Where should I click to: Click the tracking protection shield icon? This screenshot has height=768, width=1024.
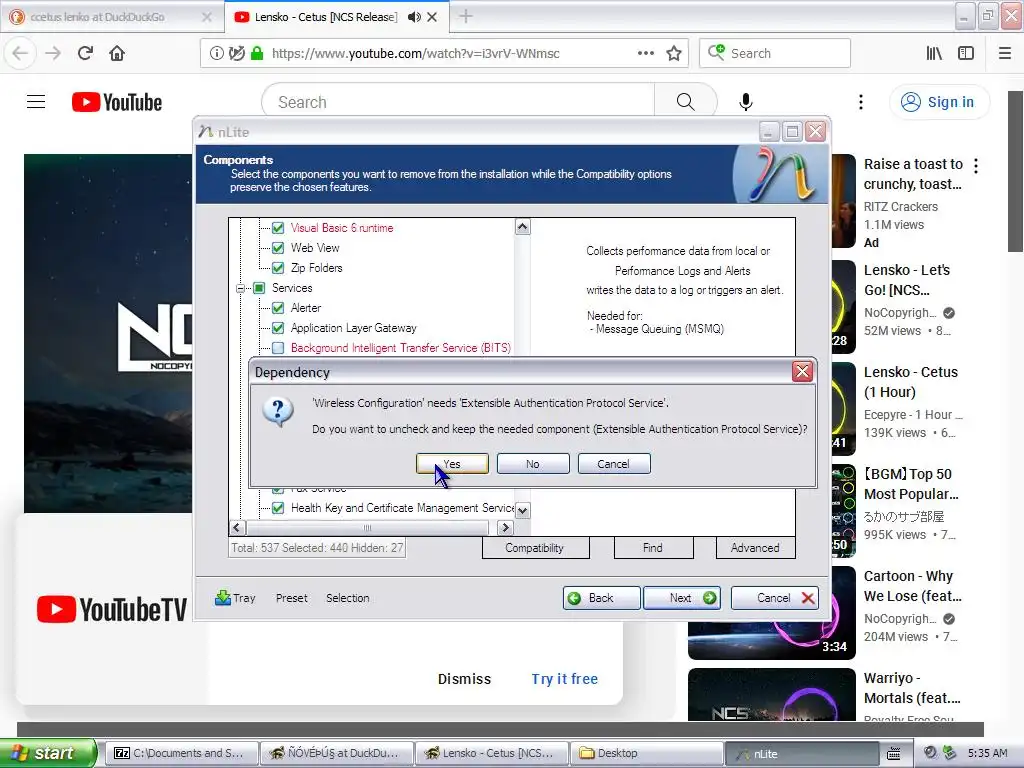point(237,53)
